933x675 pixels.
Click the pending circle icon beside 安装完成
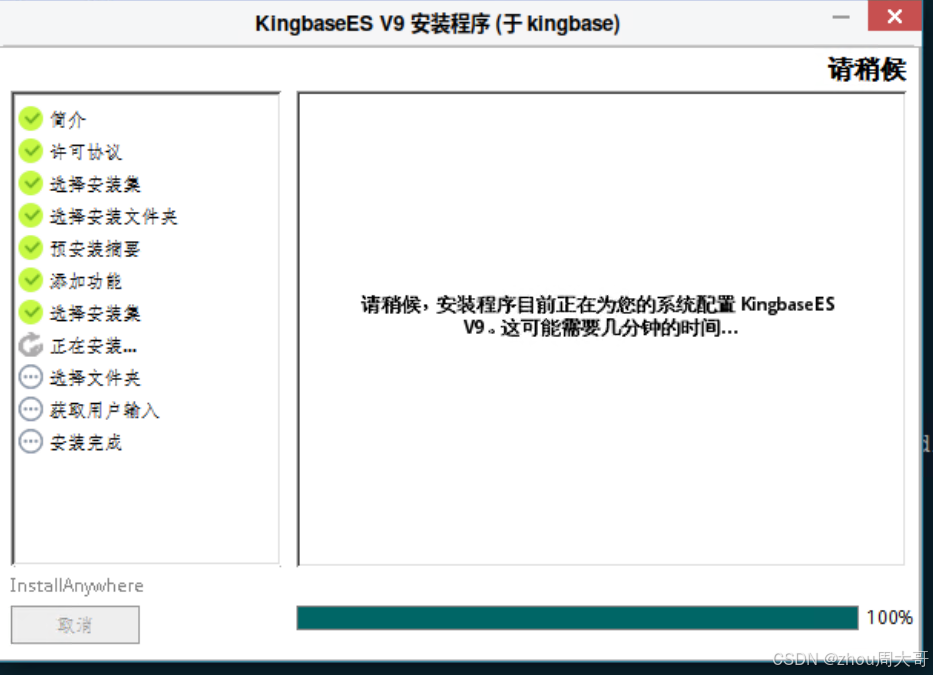30,442
